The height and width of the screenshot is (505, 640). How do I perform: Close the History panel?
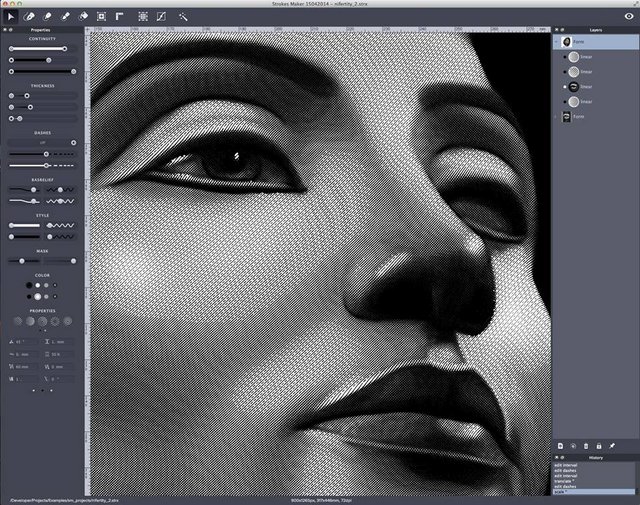pos(556,458)
